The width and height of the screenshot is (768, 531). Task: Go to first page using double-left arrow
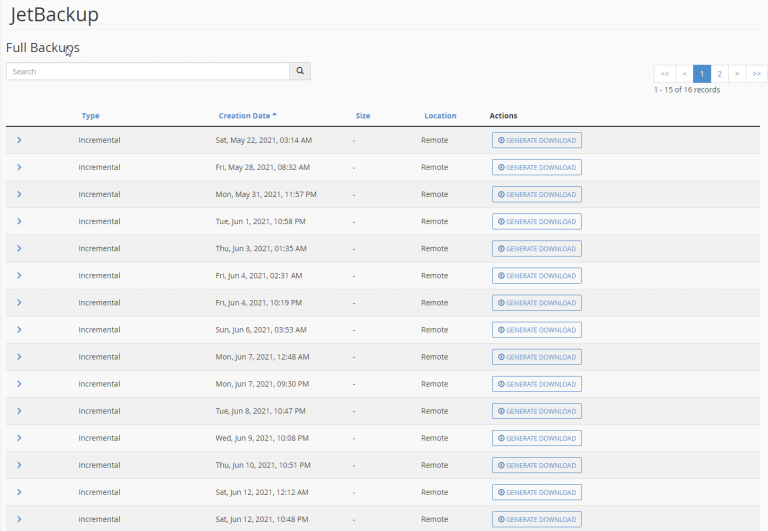coord(665,73)
